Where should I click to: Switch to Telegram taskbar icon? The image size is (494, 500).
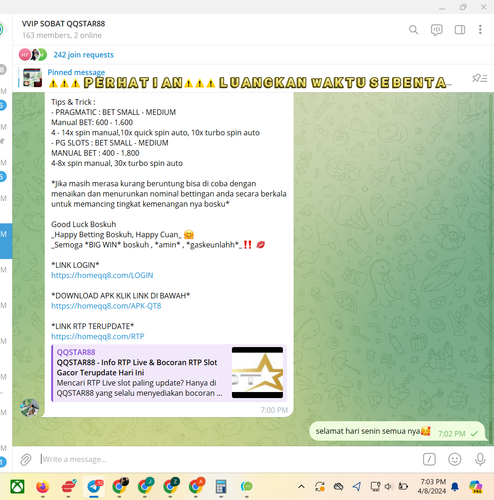click(94, 487)
